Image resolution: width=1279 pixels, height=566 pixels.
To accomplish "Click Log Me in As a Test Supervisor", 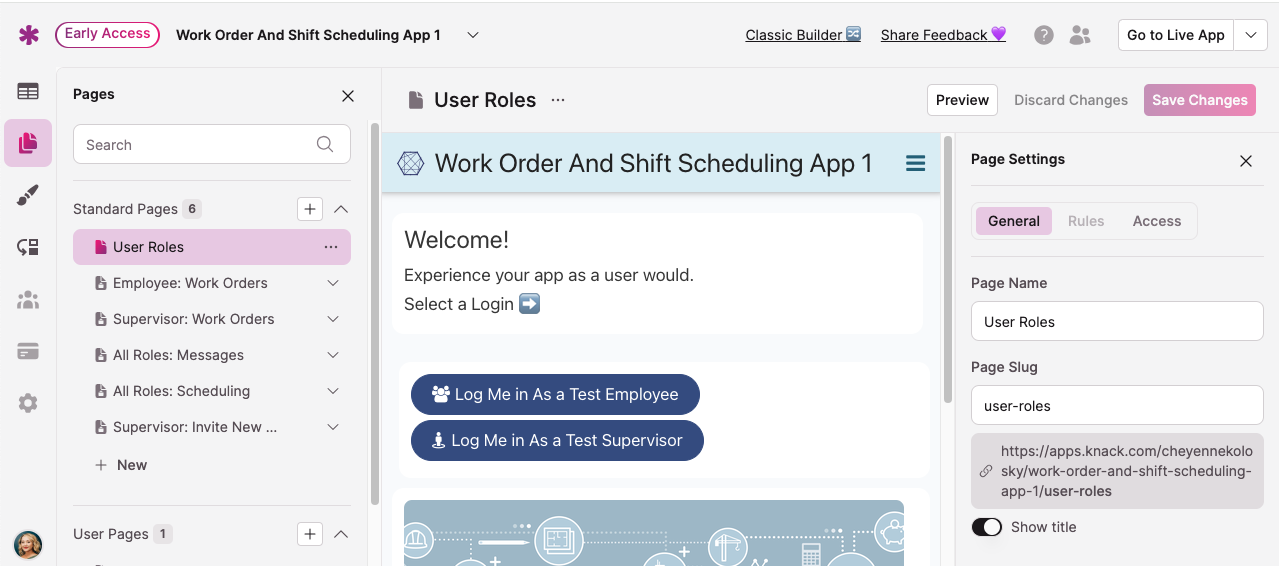I will [x=557, y=440].
